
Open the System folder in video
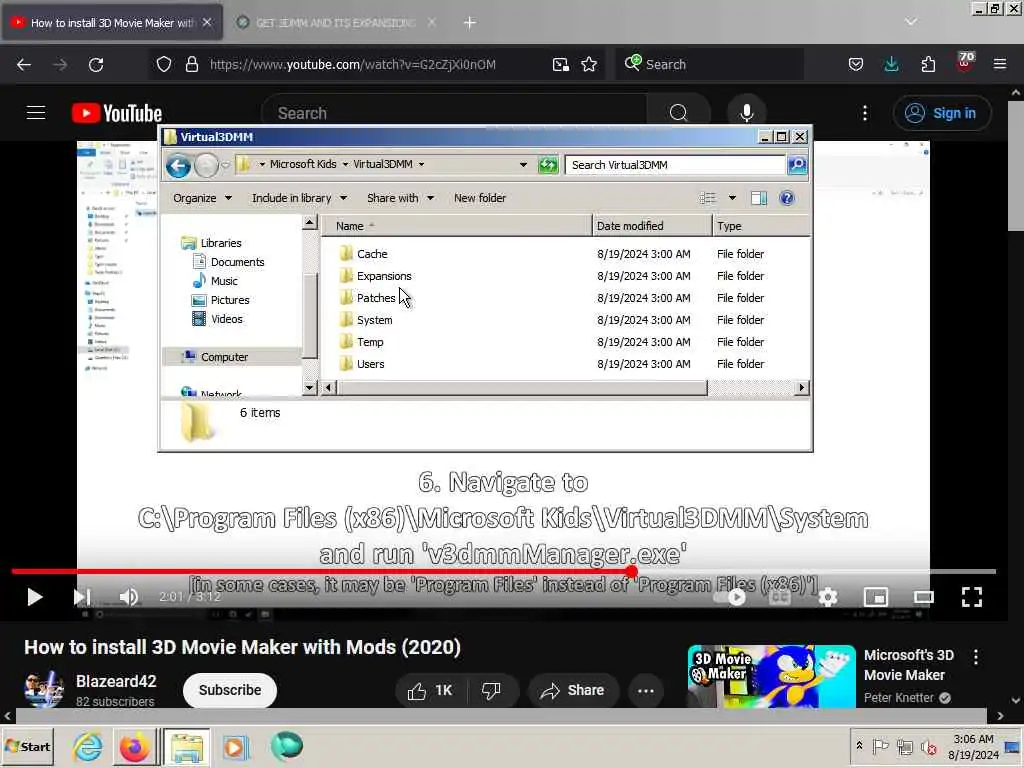pos(374,320)
